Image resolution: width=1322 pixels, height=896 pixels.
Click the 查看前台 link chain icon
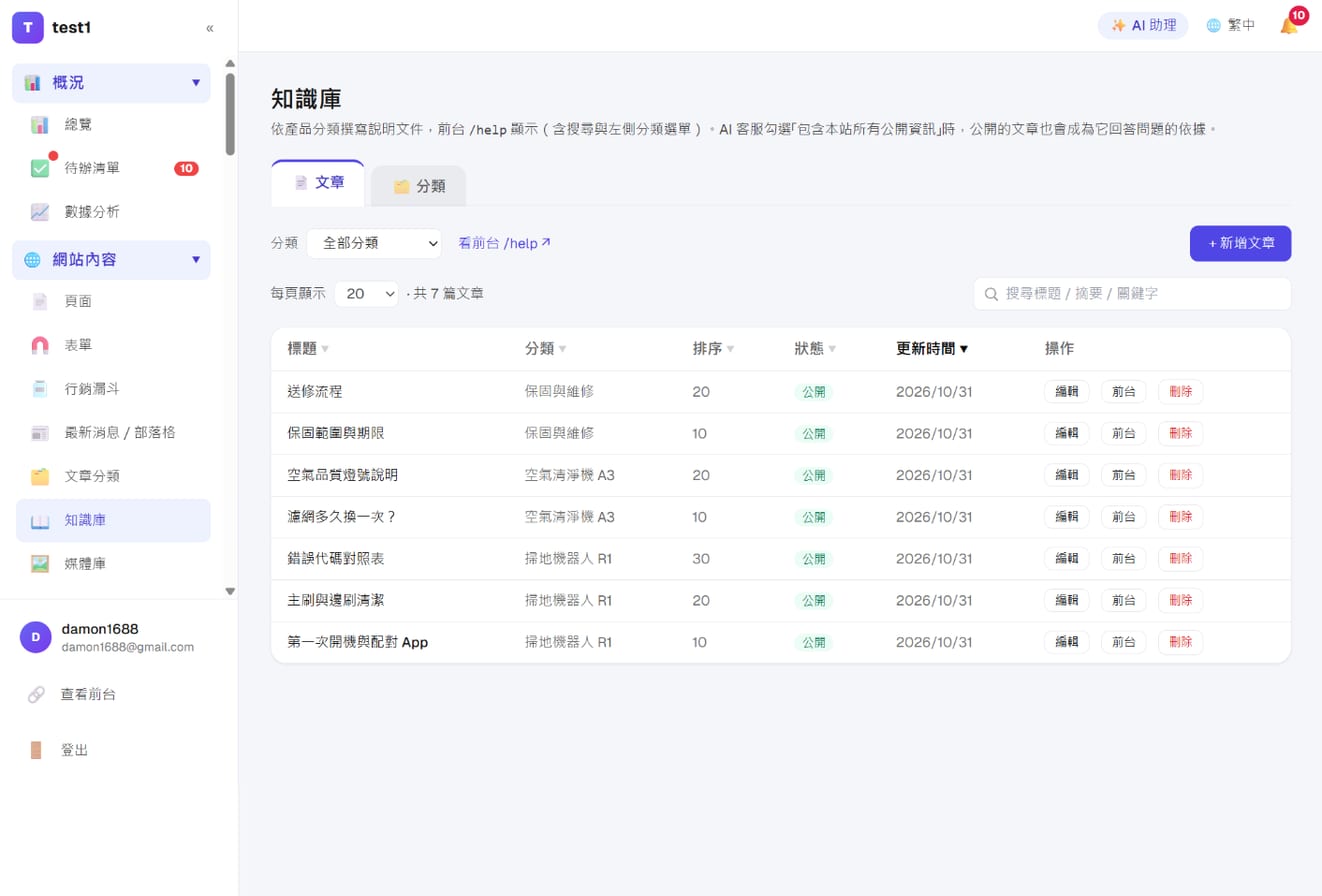(36, 694)
